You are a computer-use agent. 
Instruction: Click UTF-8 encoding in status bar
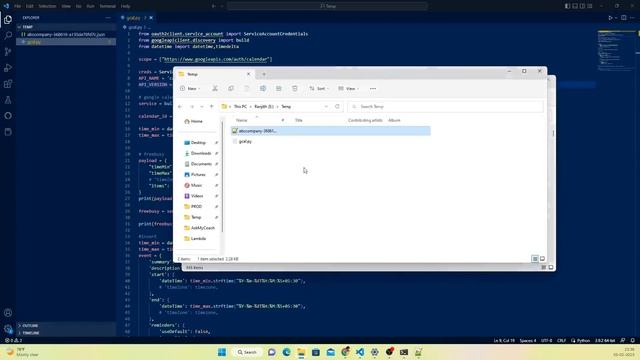click(547, 340)
